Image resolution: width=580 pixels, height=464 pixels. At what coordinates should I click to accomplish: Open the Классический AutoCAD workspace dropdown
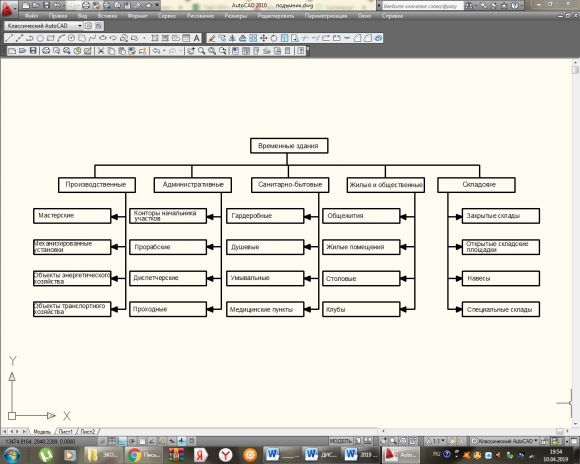coord(44,26)
